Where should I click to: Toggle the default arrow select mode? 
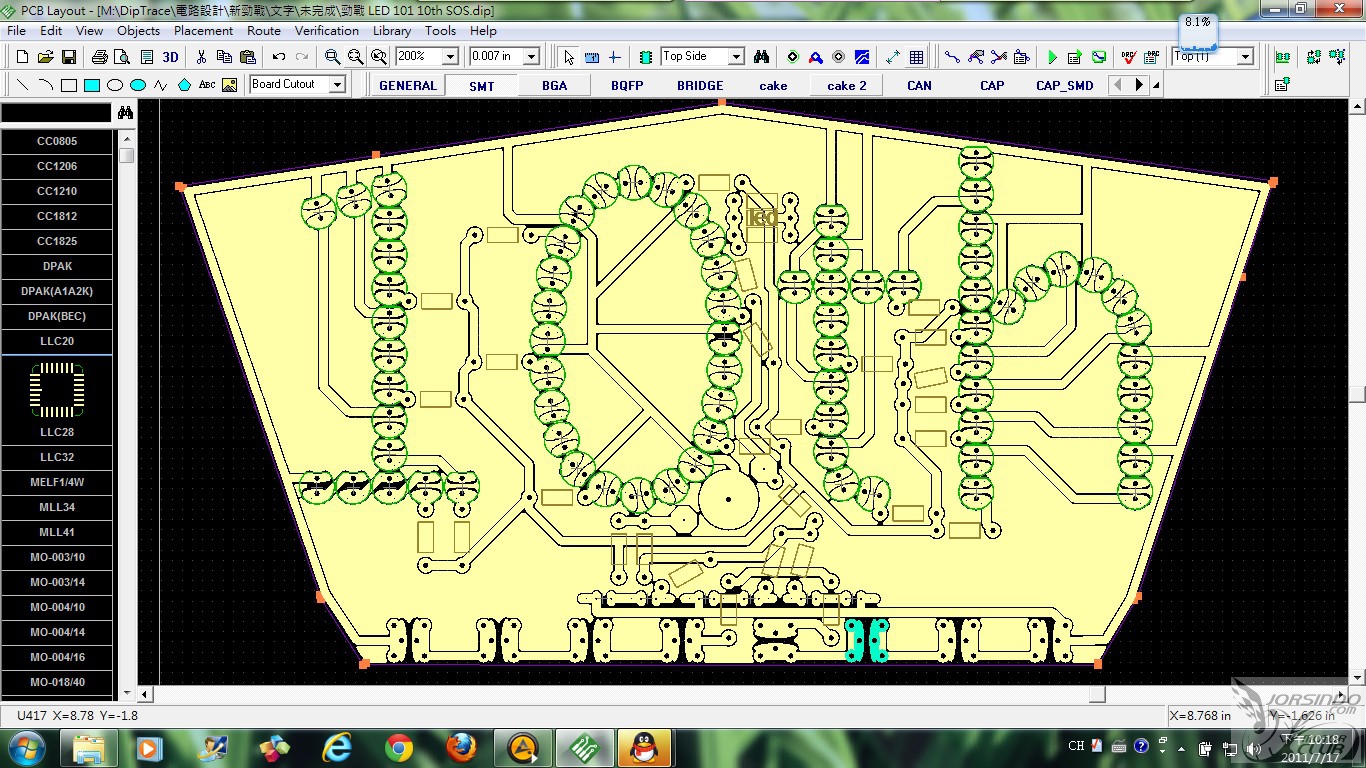[568, 57]
